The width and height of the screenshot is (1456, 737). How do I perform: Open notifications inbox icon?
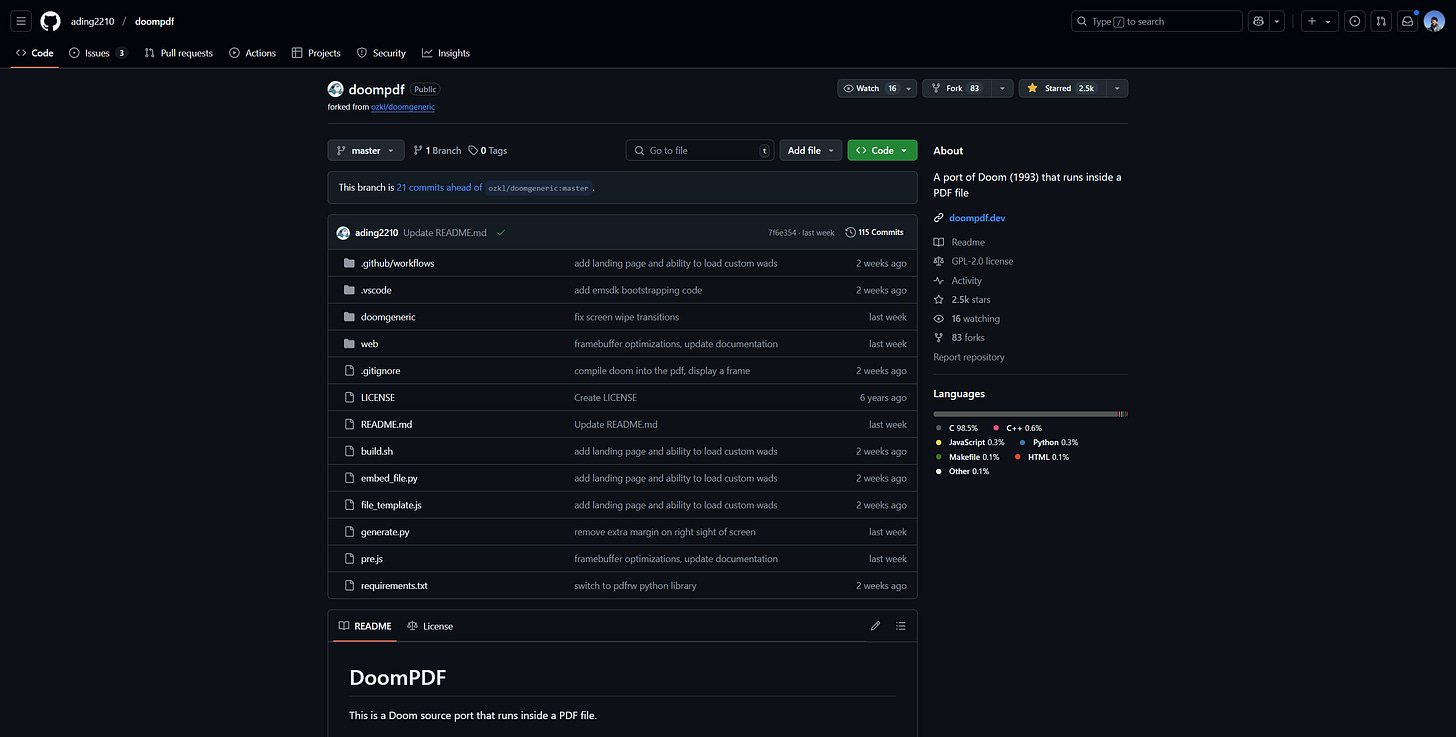point(1407,21)
